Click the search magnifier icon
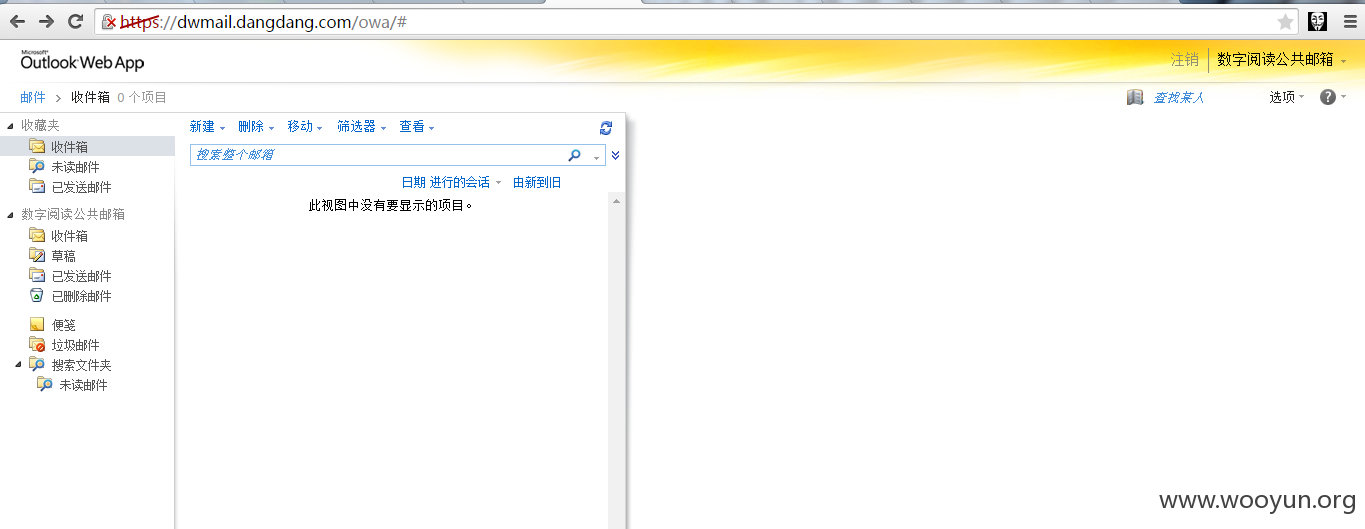The width and height of the screenshot is (1365, 529). point(574,155)
